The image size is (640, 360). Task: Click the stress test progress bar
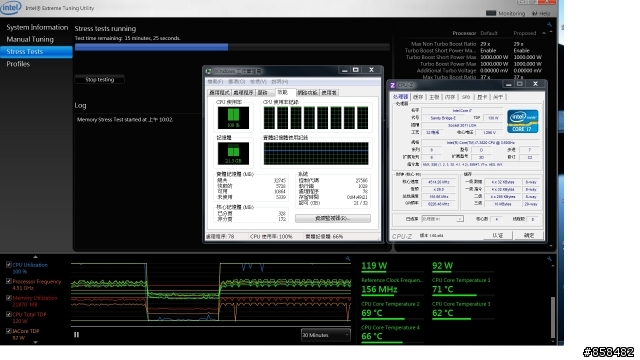point(231,47)
